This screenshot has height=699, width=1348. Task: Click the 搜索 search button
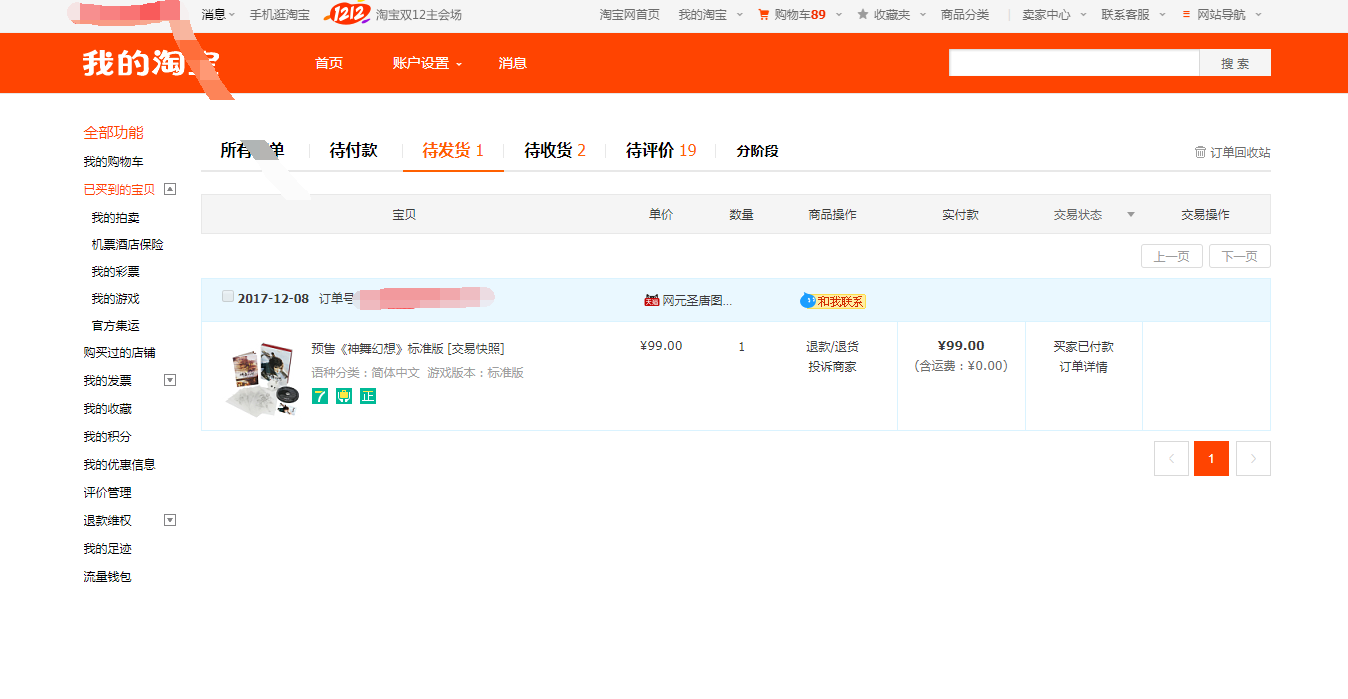[1235, 63]
